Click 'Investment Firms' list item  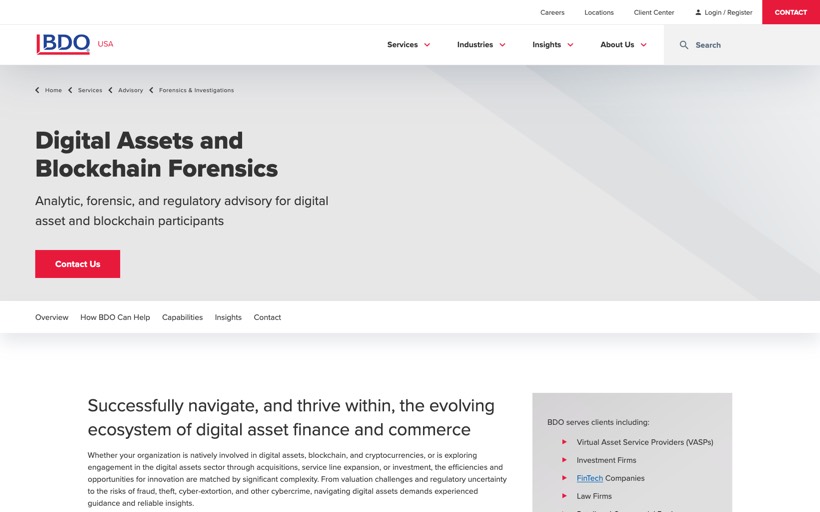coord(606,460)
